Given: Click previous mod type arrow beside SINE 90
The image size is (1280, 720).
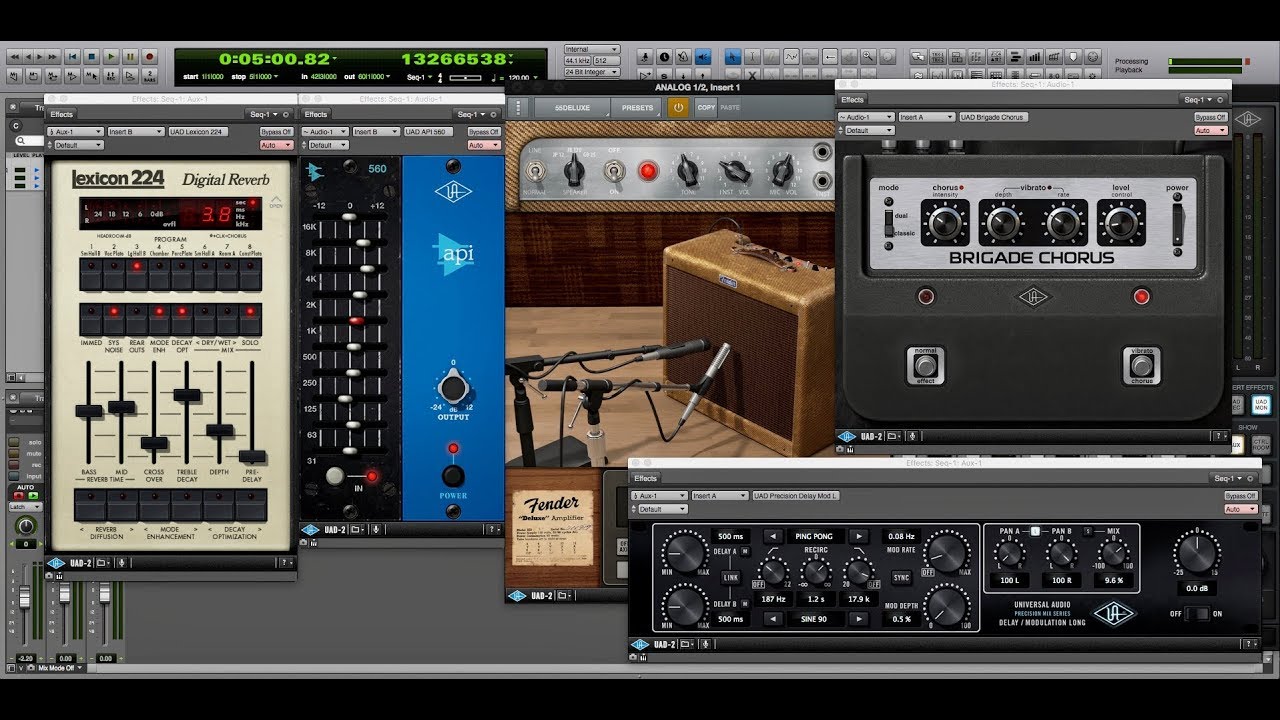Looking at the screenshot, I should [x=773, y=619].
